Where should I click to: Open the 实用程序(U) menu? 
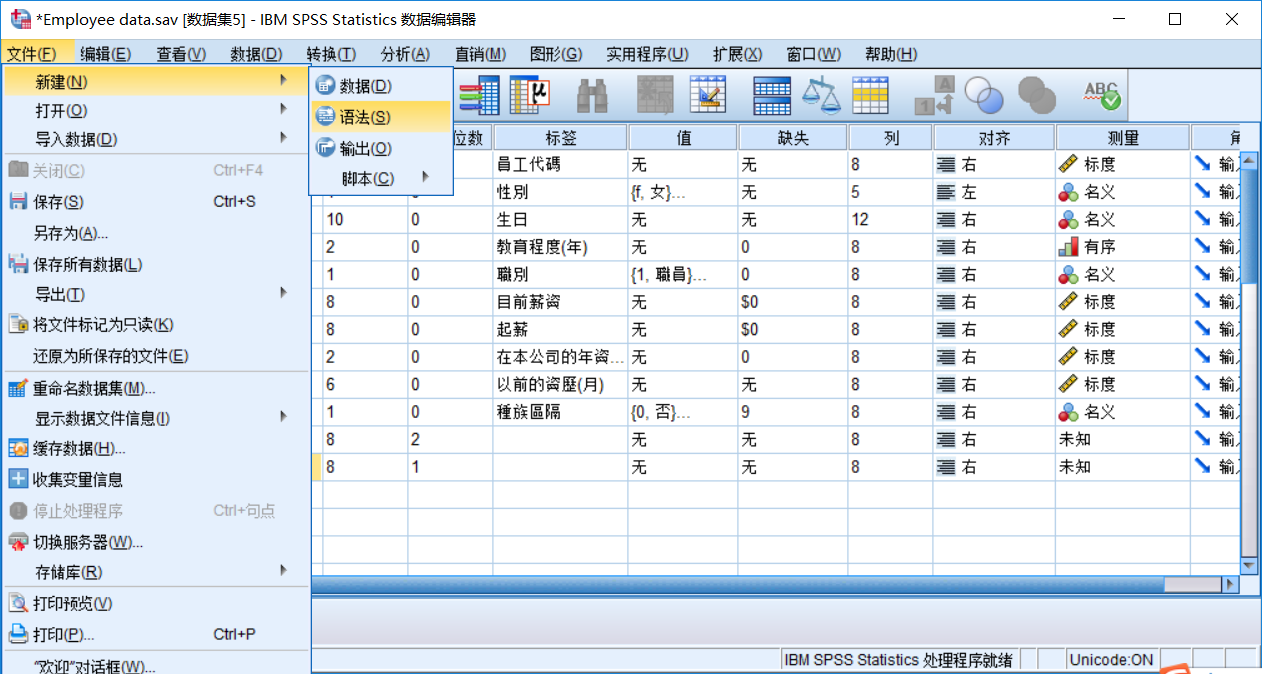tap(647, 54)
